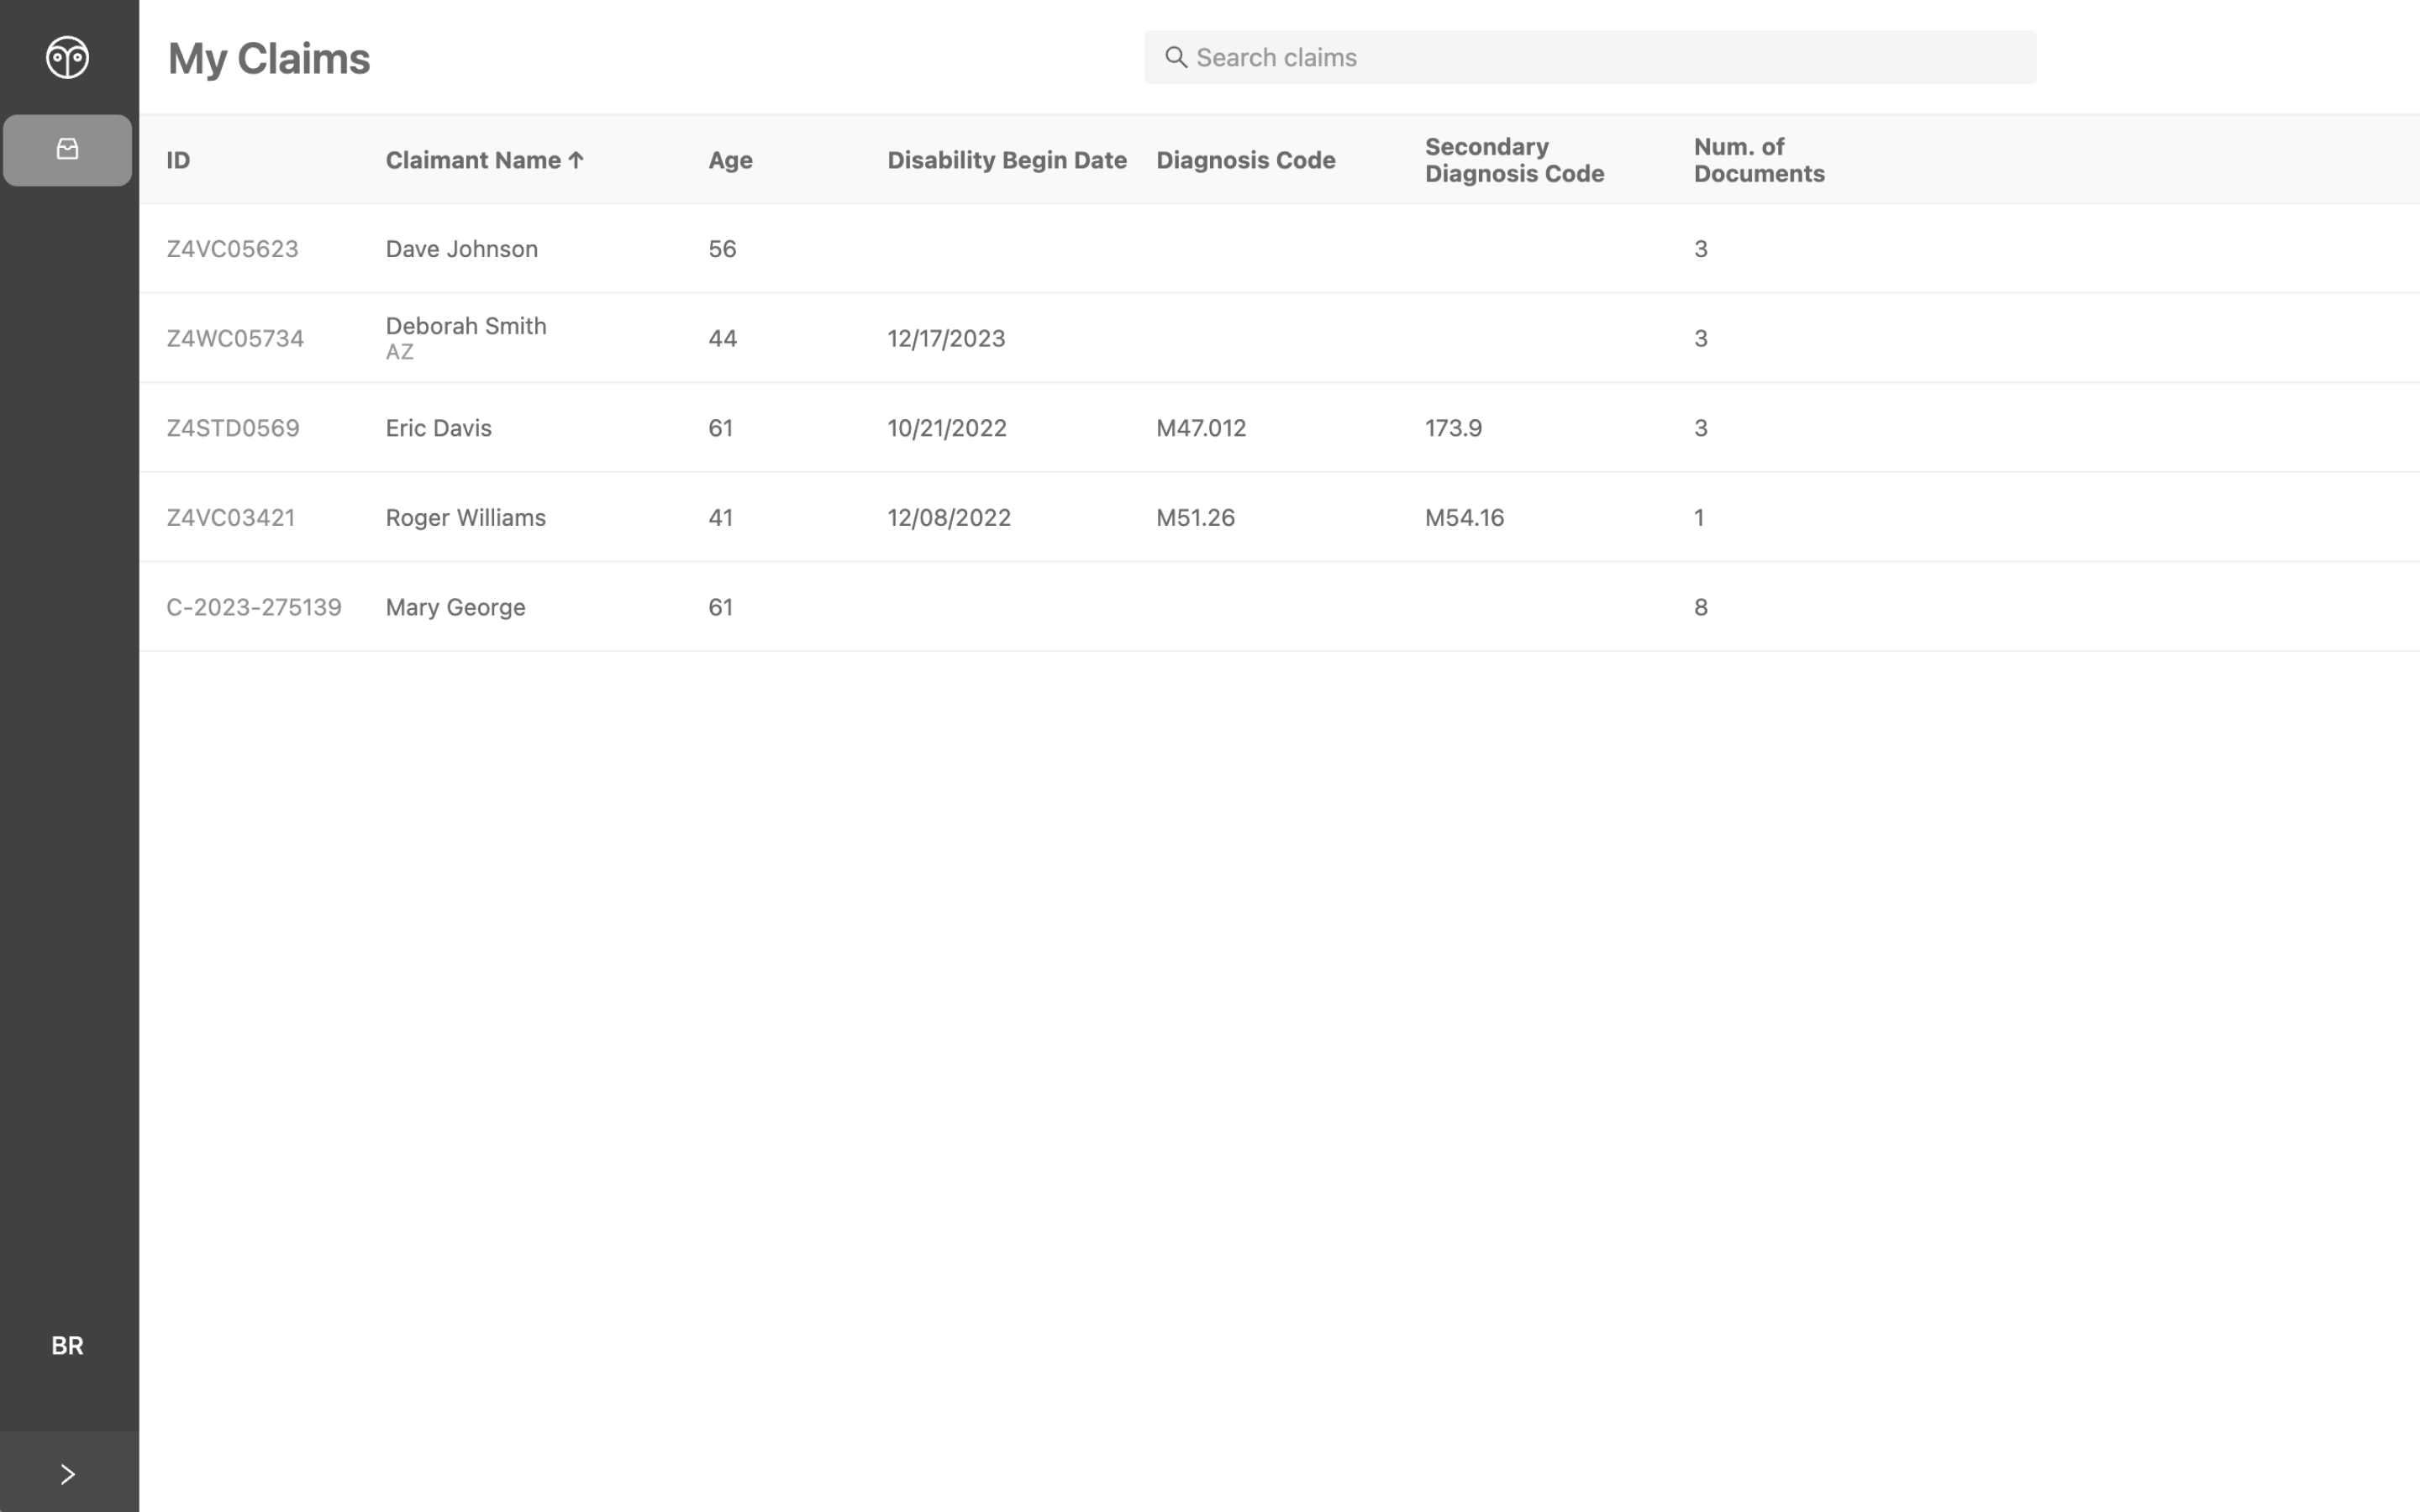Click age 41 in Roger Williams row

[720, 517]
